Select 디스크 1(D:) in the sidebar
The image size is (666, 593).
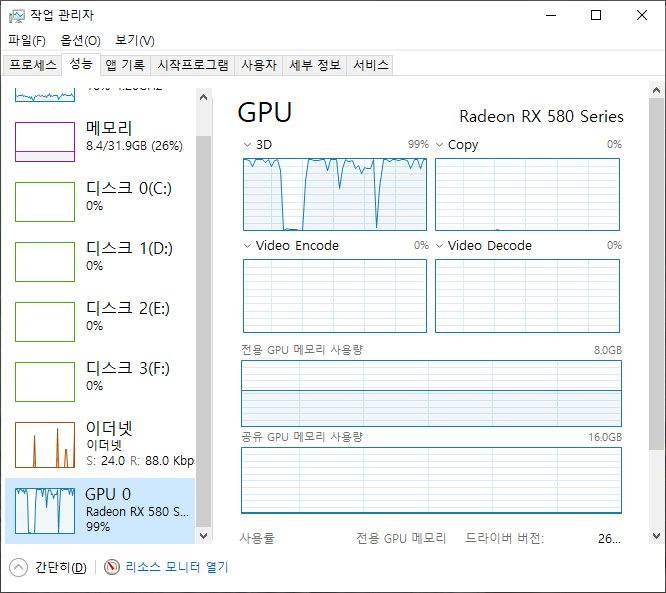coord(100,262)
